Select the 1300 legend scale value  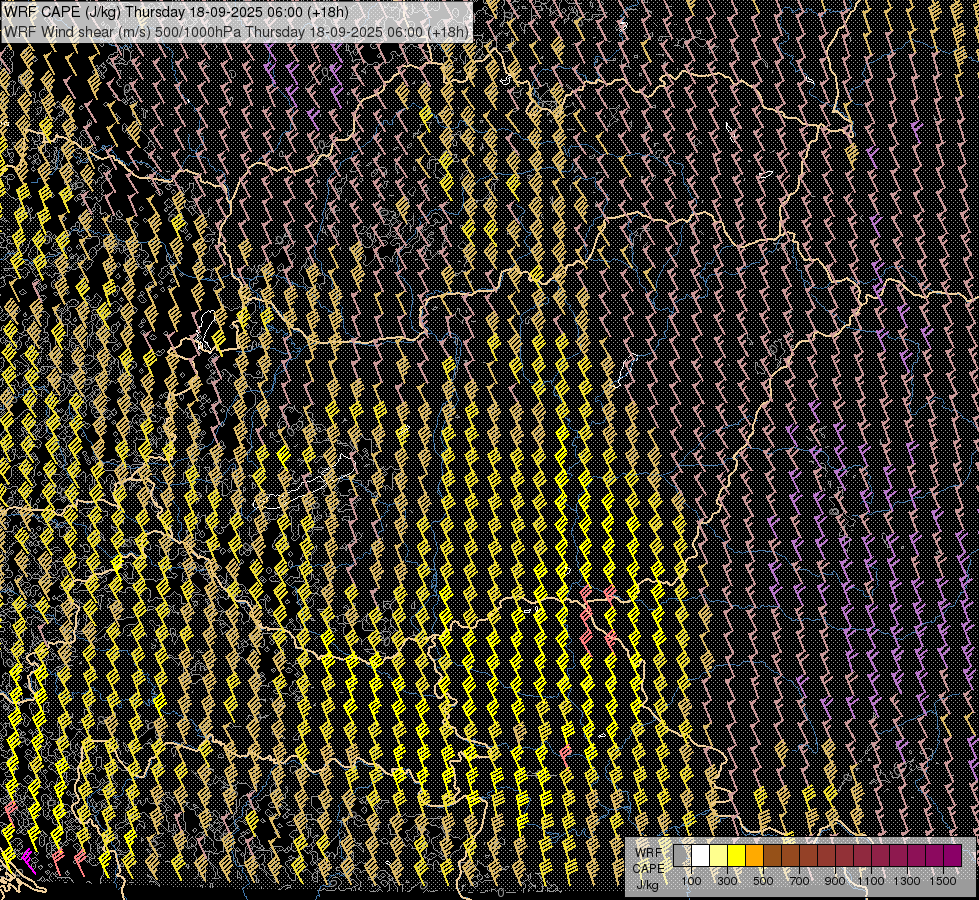tap(907, 881)
